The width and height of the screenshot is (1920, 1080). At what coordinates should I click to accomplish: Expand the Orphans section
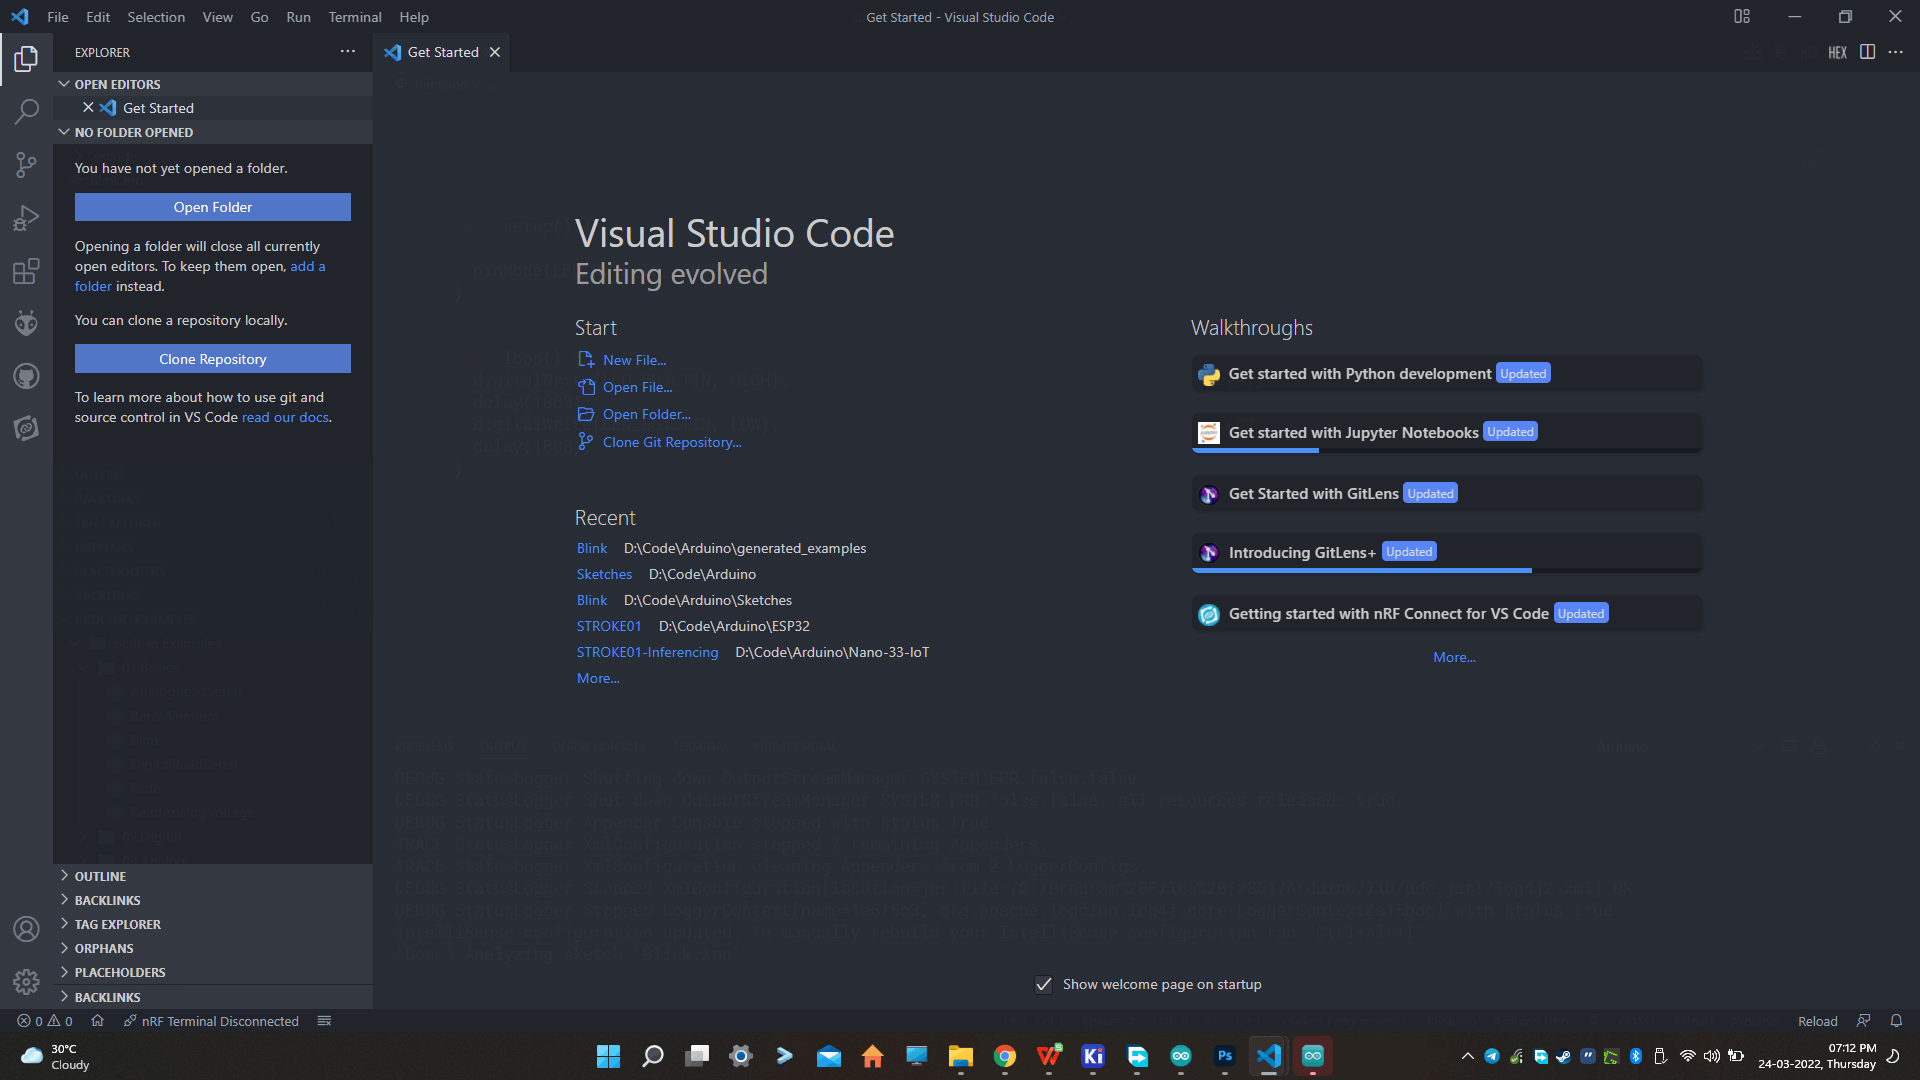click(x=213, y=948)
